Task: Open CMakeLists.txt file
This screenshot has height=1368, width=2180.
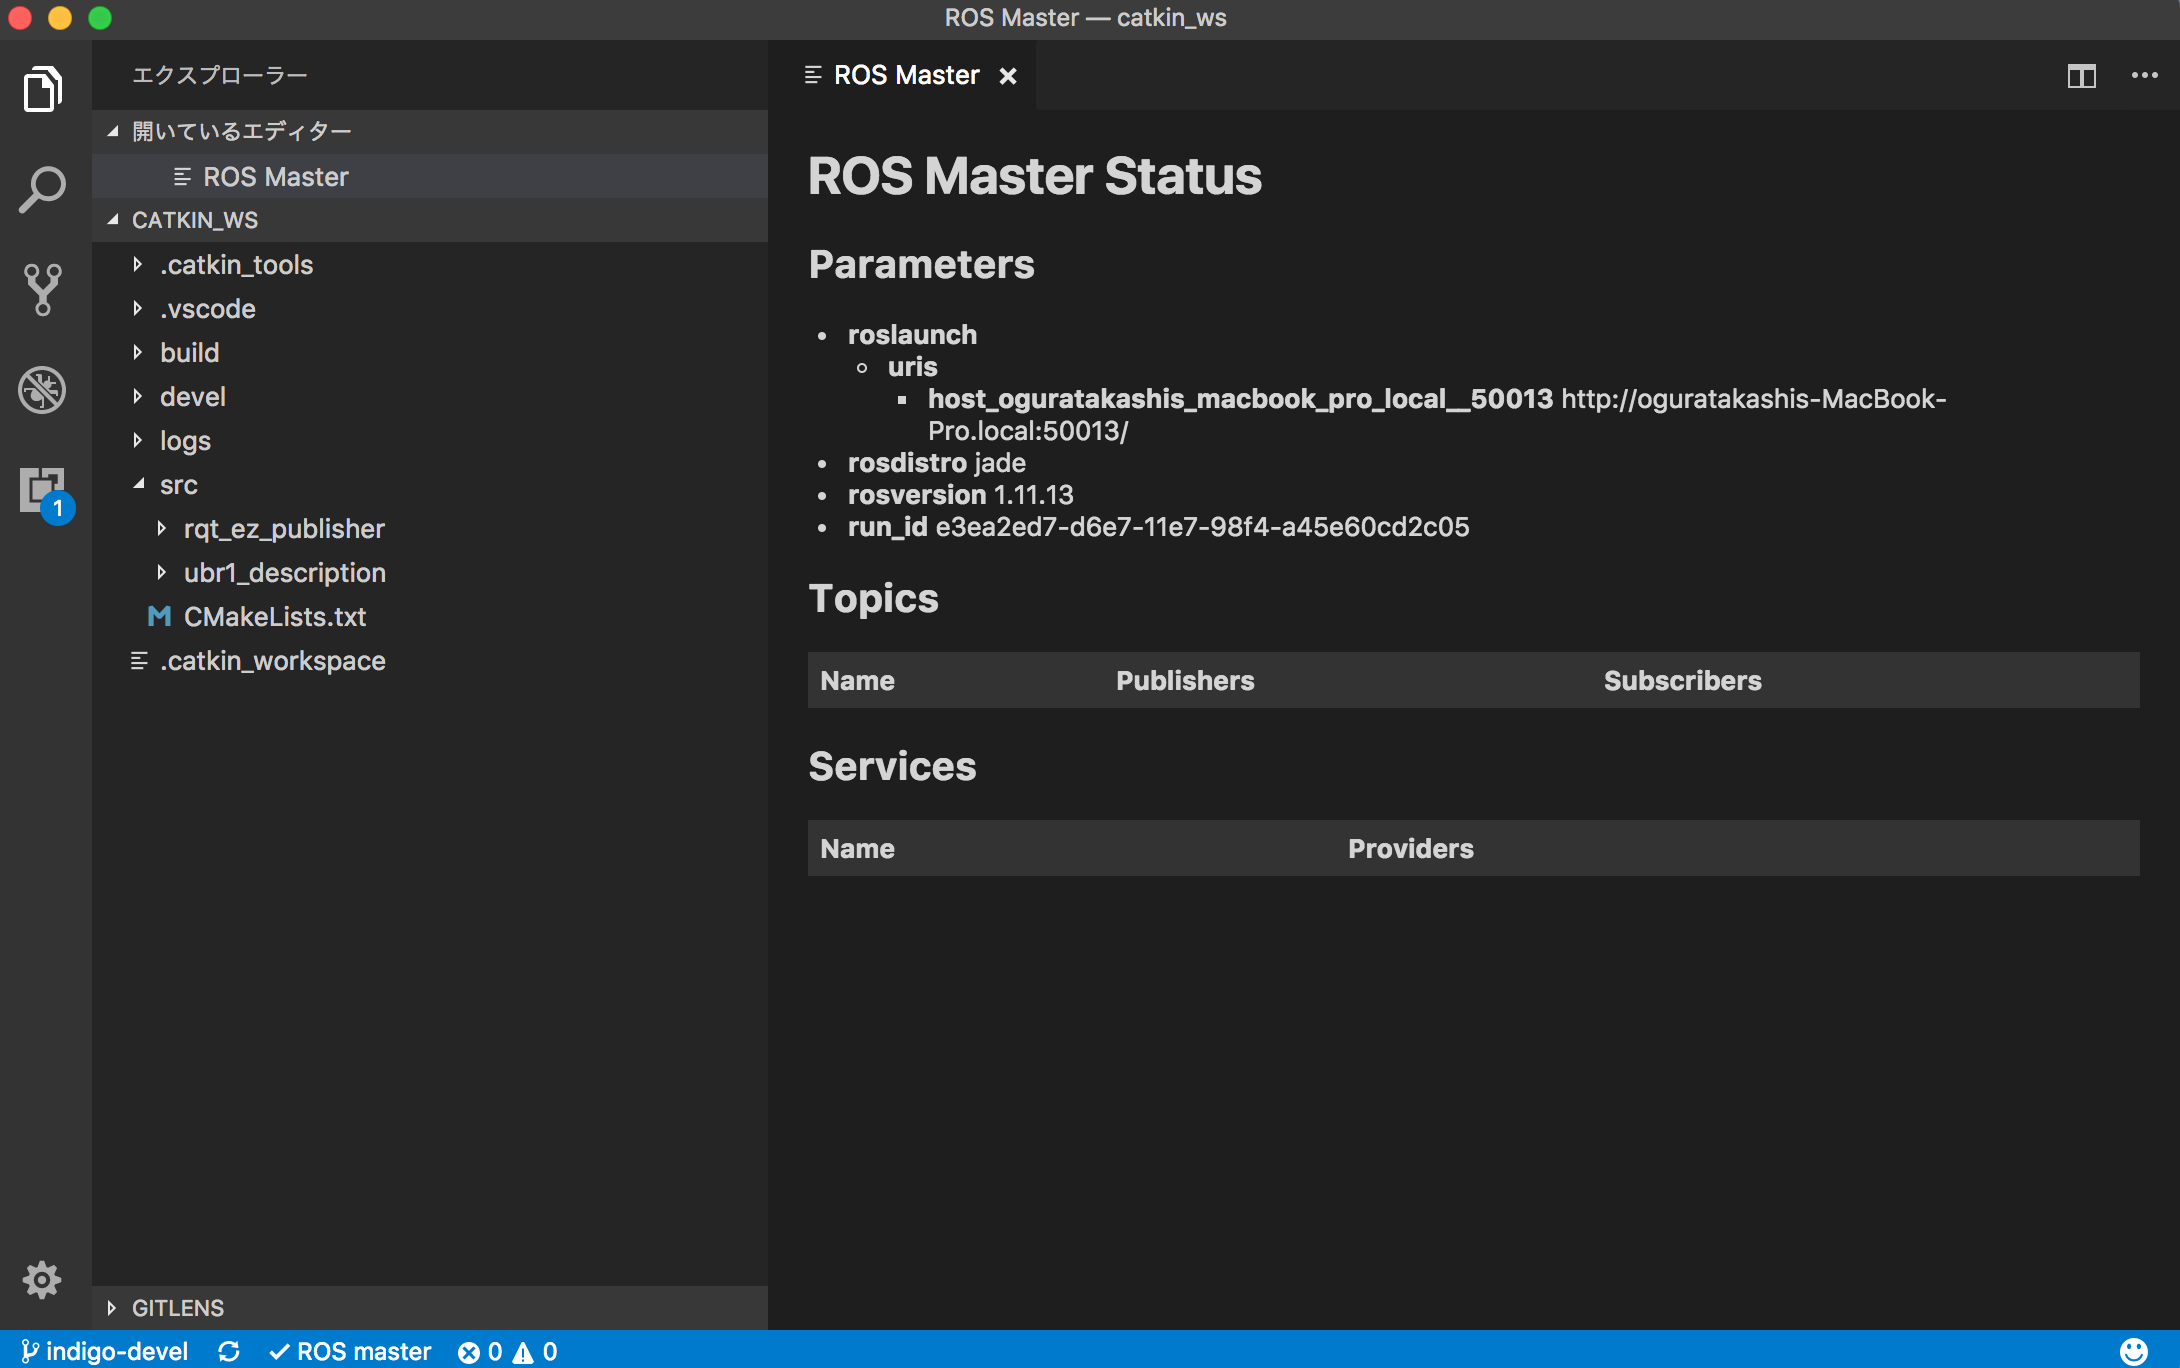Action: click(x=430, y=616)
